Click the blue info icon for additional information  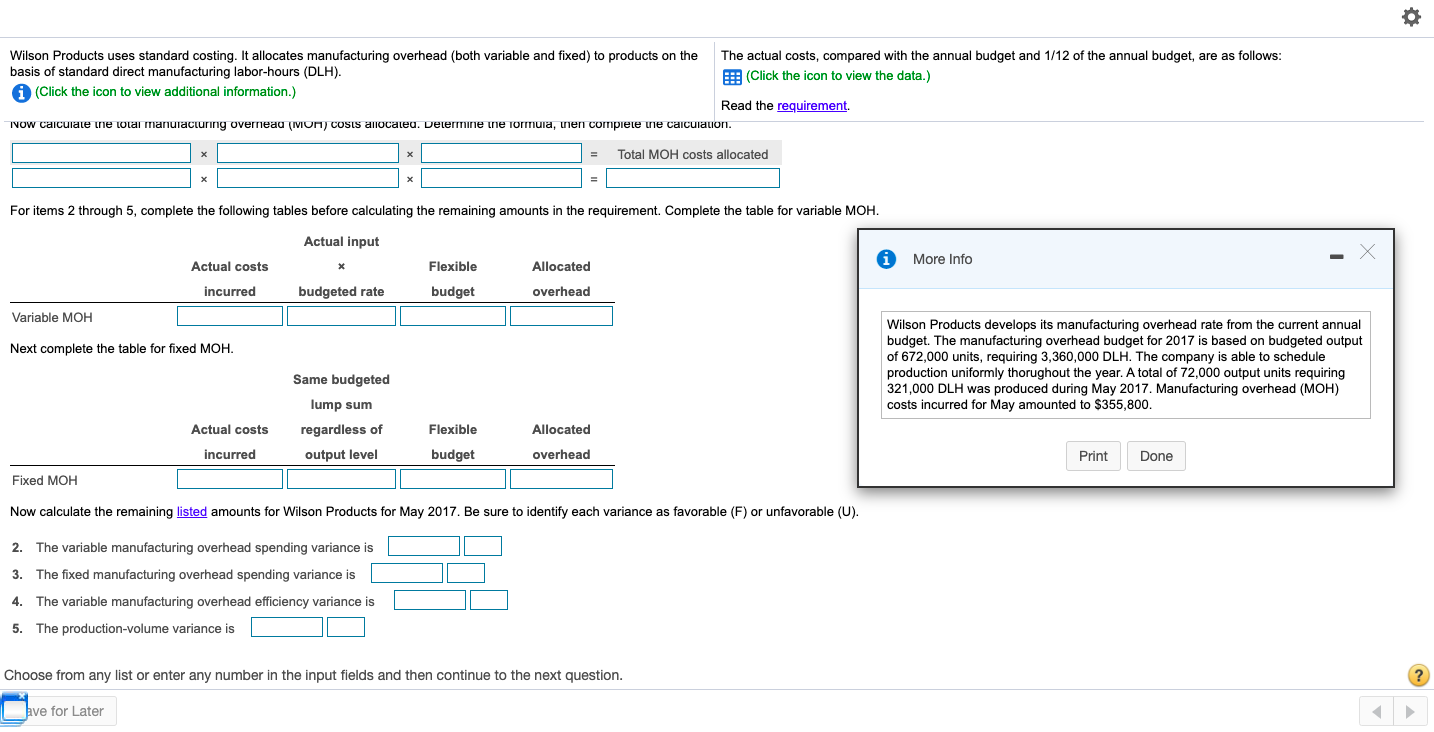pyautogui.click(x=20, y=92)
